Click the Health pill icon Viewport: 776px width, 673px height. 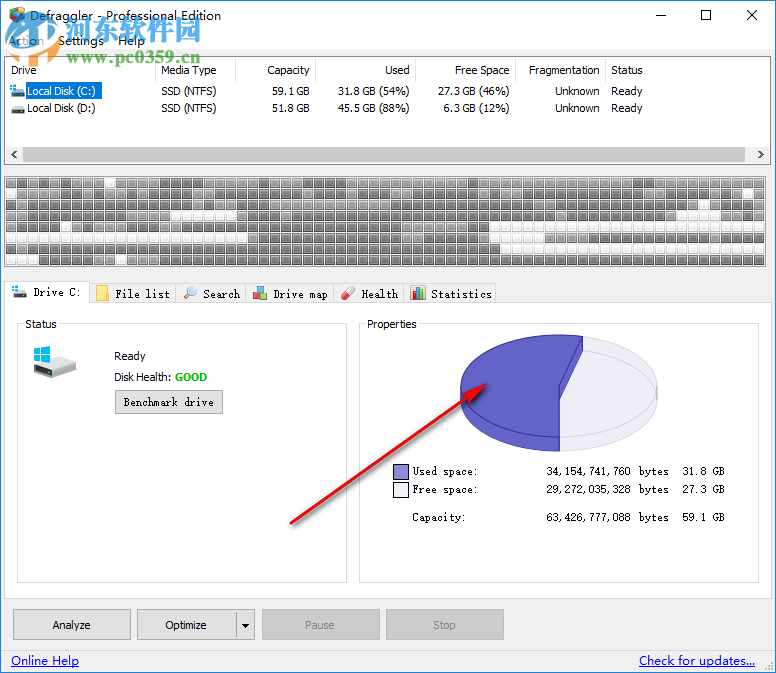click(x=347, y=293)
